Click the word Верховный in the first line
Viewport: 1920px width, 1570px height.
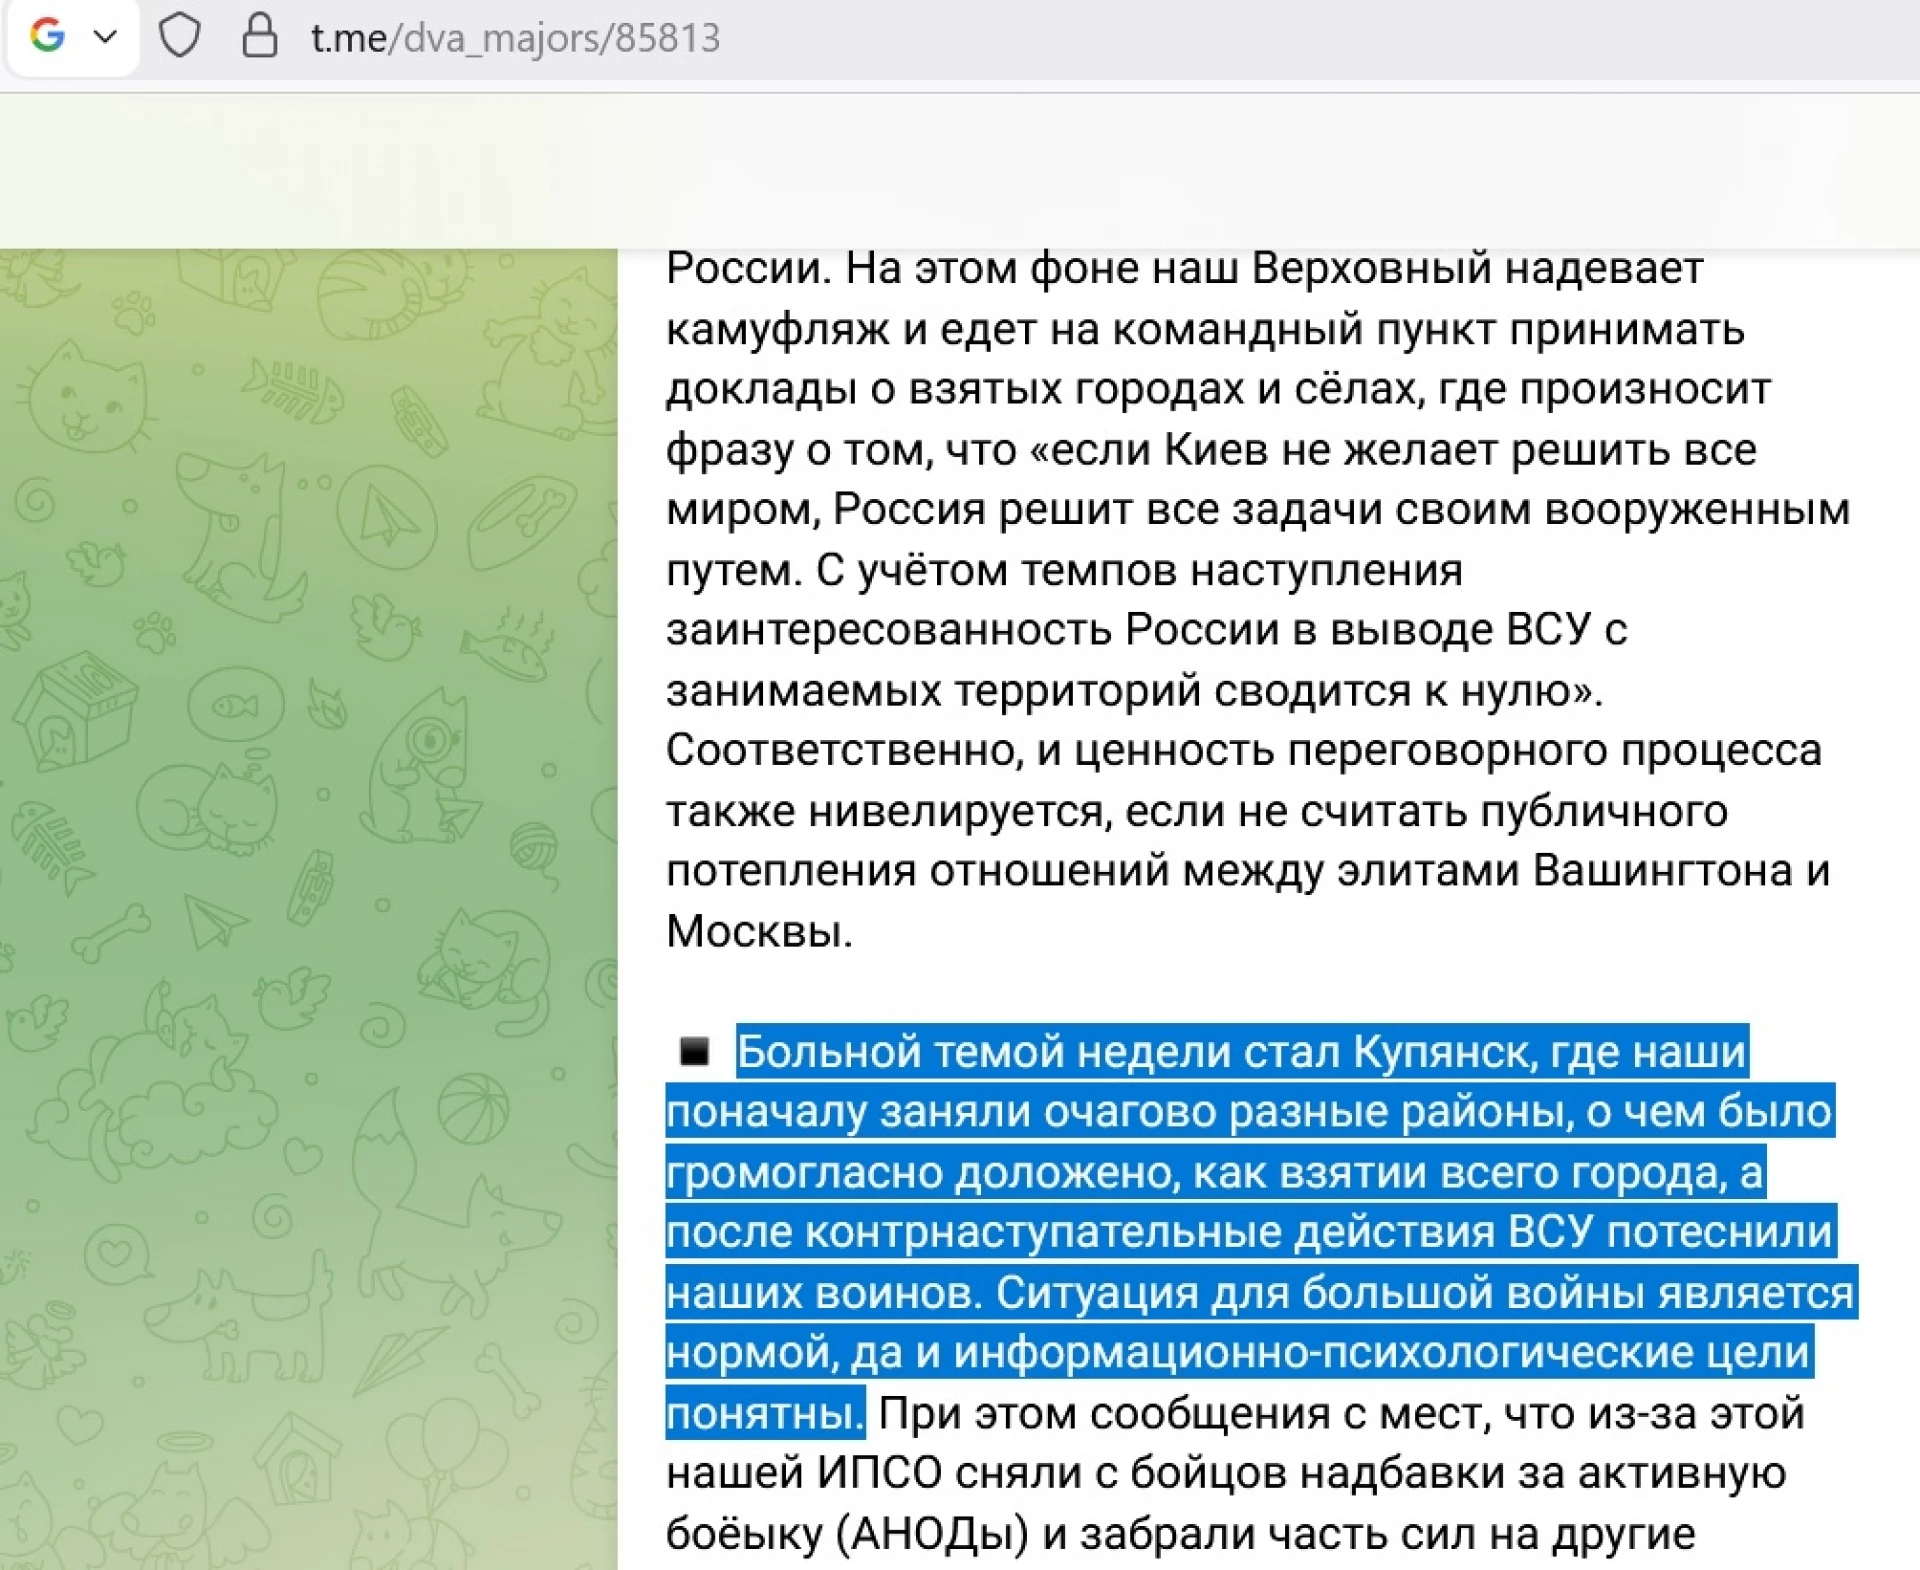click(1371, 269)
